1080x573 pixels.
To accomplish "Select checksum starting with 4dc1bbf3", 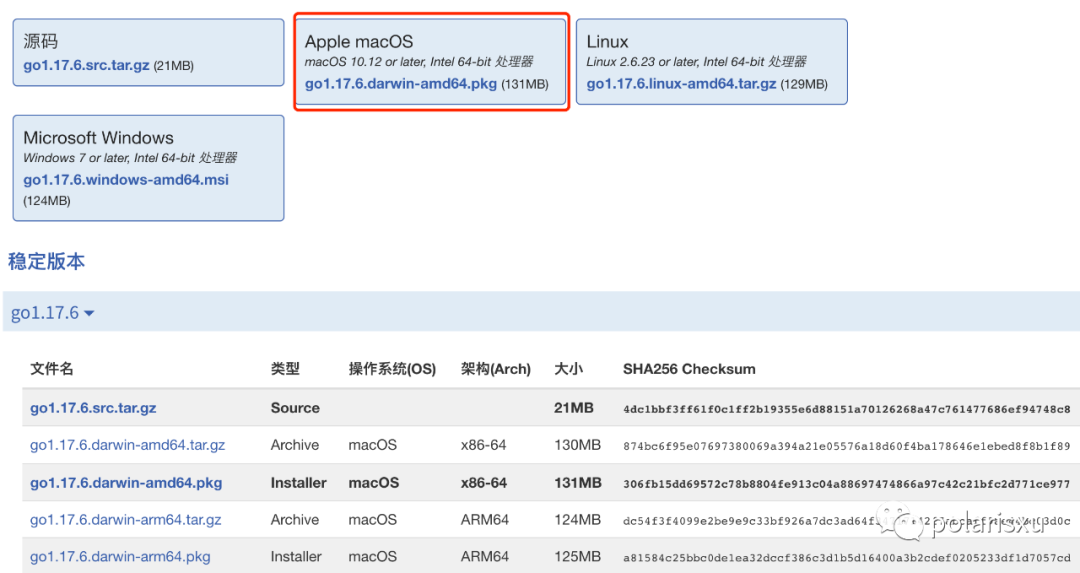I will point(847,409).
